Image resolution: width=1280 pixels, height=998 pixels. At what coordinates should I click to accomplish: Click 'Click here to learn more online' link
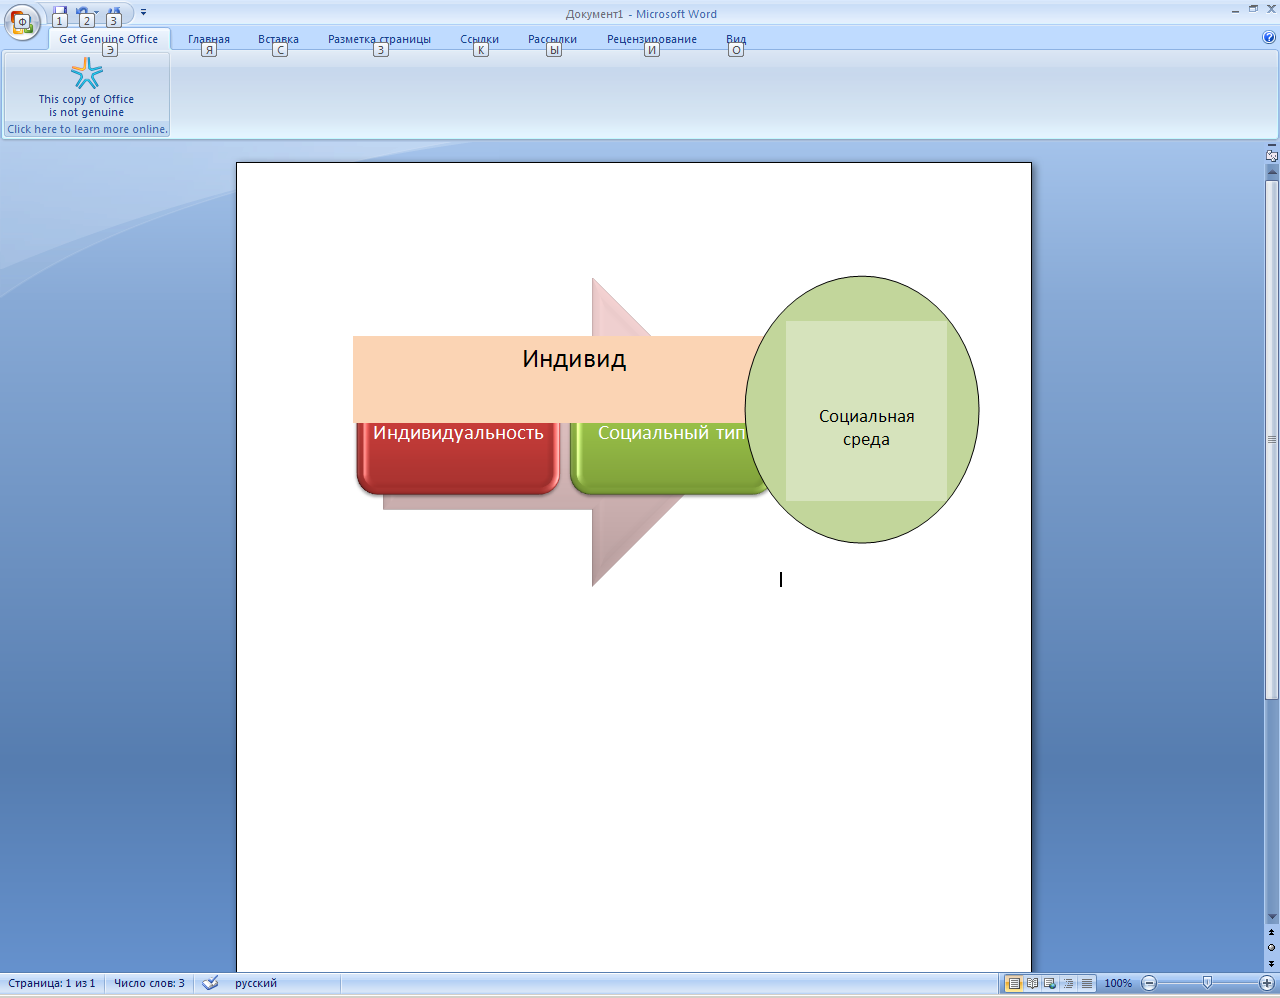click(87, 129)
